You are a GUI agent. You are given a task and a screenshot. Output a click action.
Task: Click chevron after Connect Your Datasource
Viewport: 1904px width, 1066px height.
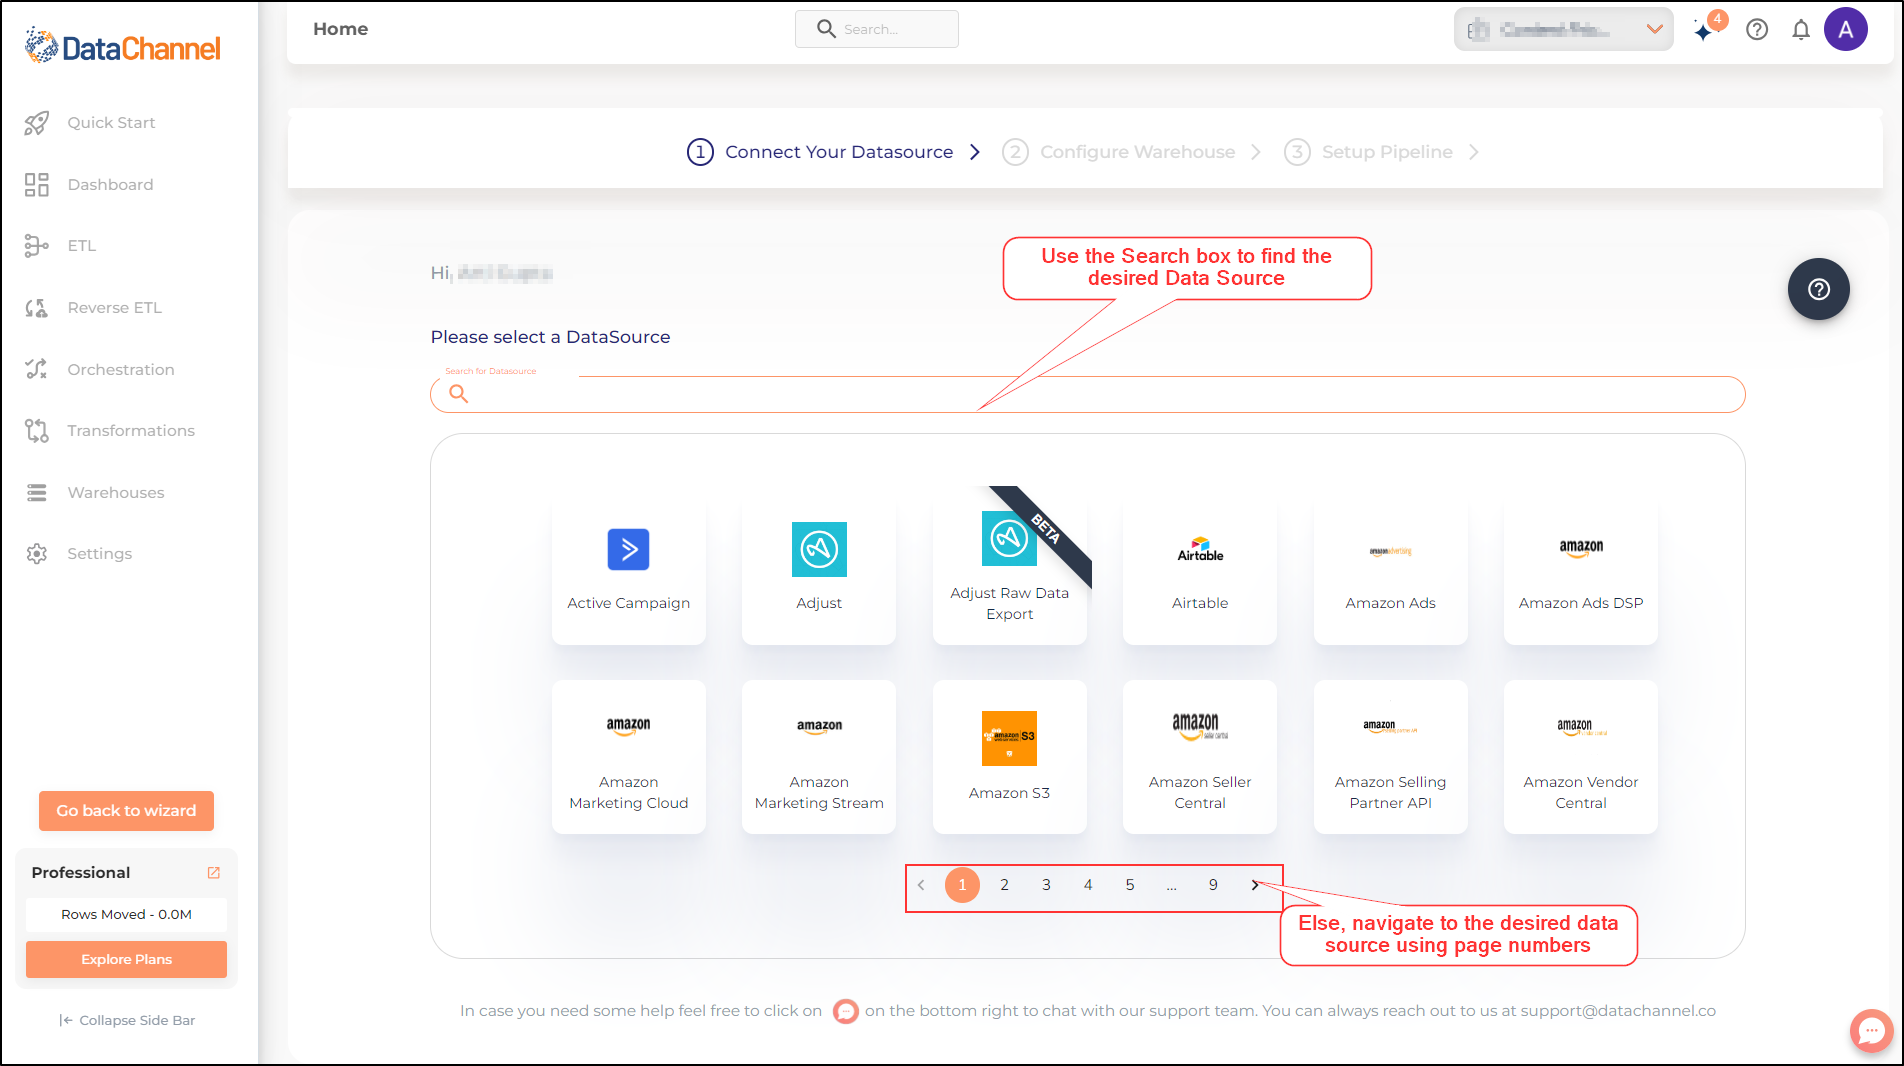click(975, 152)
